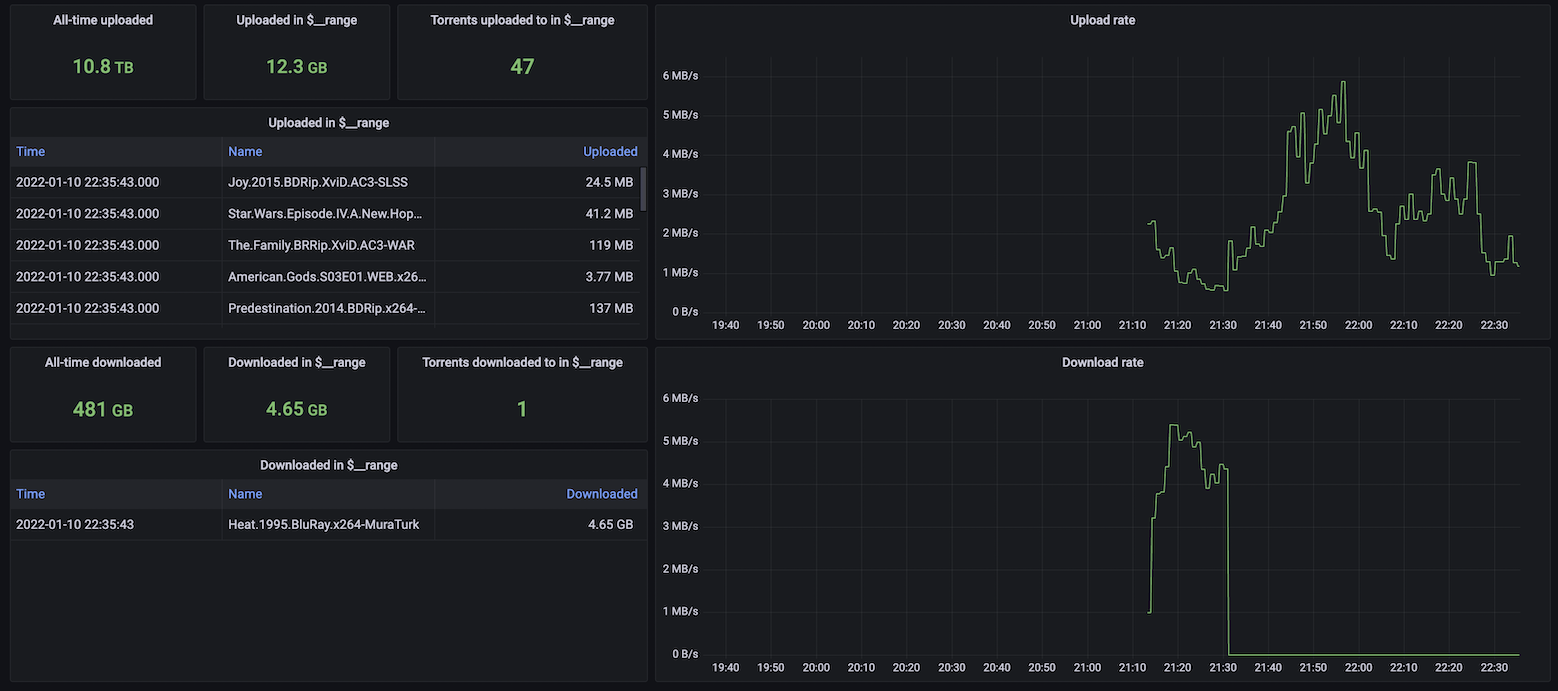Open the All-time uploaded panel title menu
Viewport: 1558px width, 691px height.
click(103, 20)
